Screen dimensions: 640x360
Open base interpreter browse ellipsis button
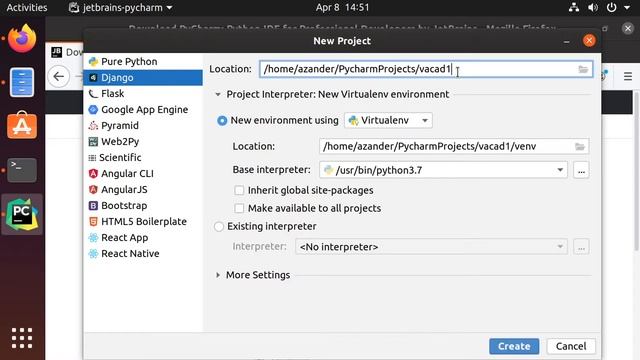pos(581,170)
